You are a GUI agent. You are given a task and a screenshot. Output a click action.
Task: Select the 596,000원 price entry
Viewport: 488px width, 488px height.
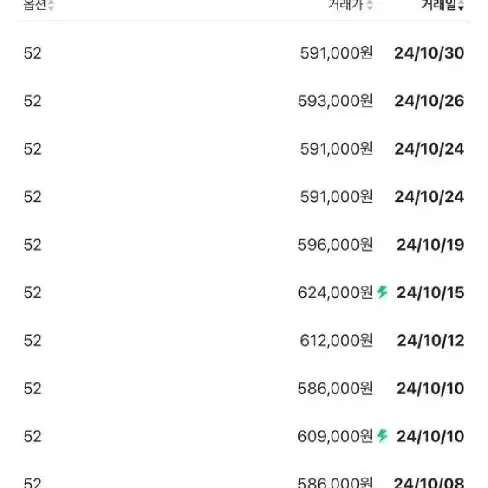(335, 245)
